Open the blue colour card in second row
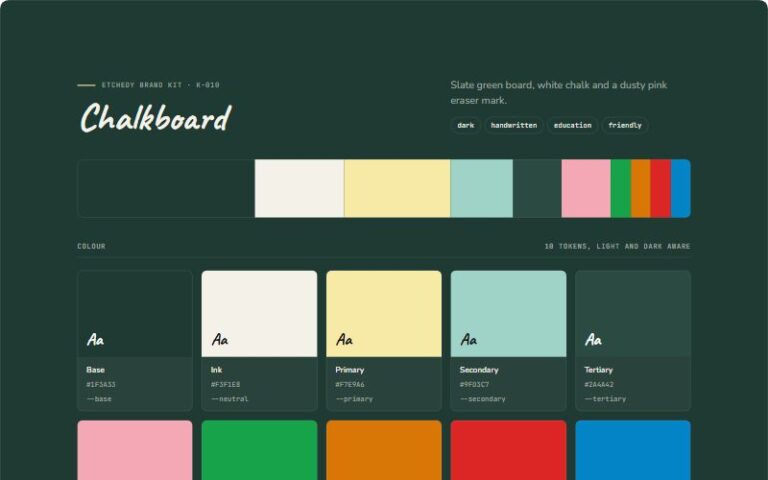 pyautogui.click(x=633, y=450)
